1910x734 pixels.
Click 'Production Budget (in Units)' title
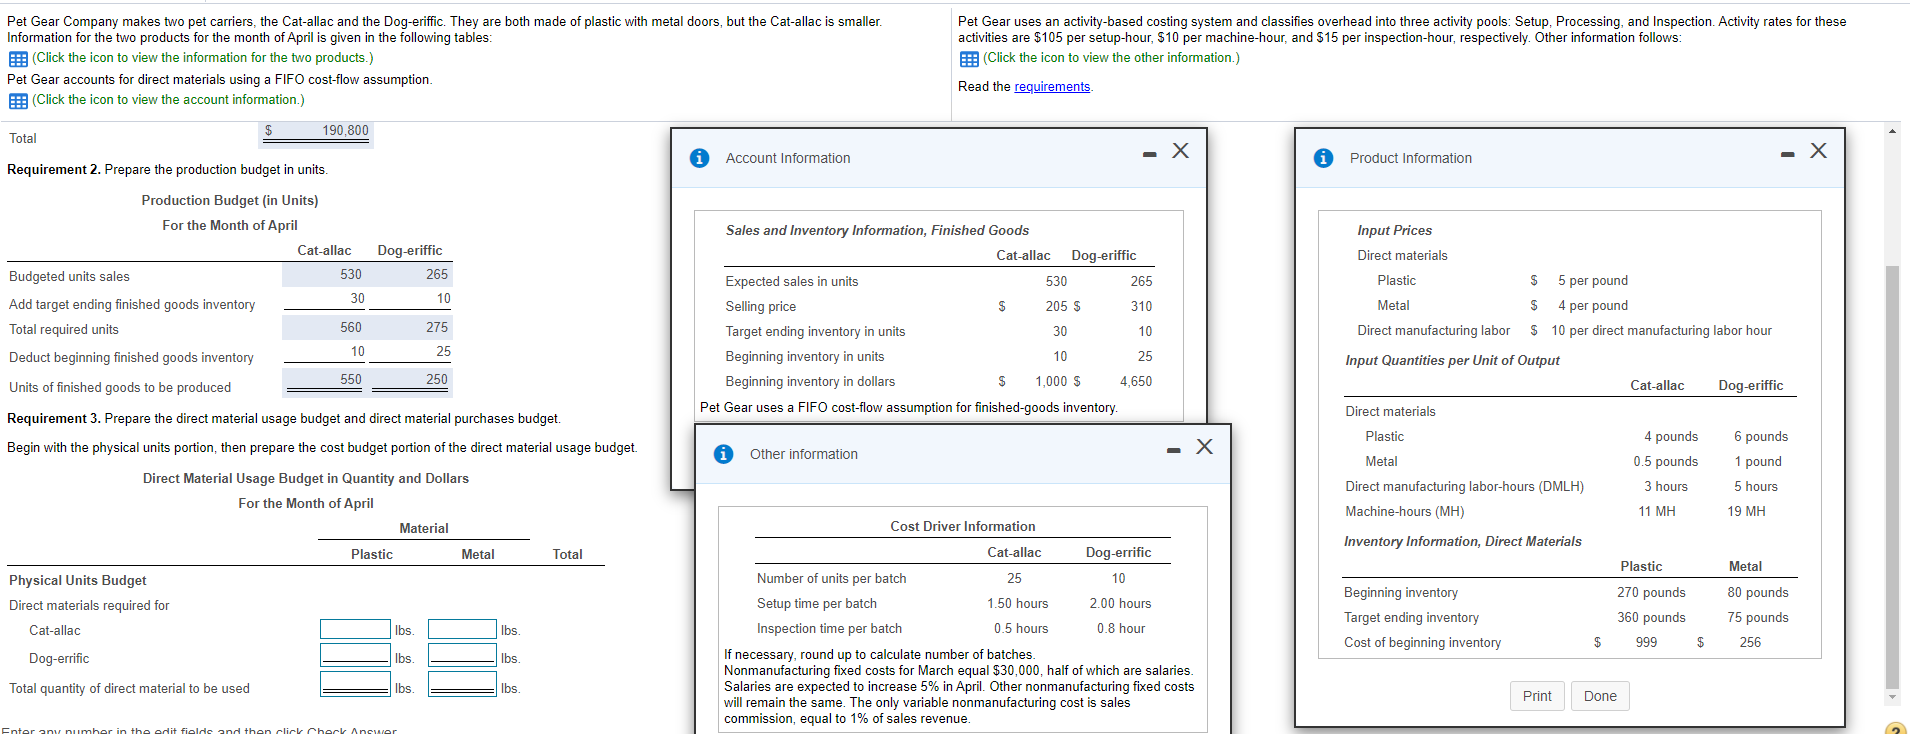pyautogui.click(x=230, y=201)
